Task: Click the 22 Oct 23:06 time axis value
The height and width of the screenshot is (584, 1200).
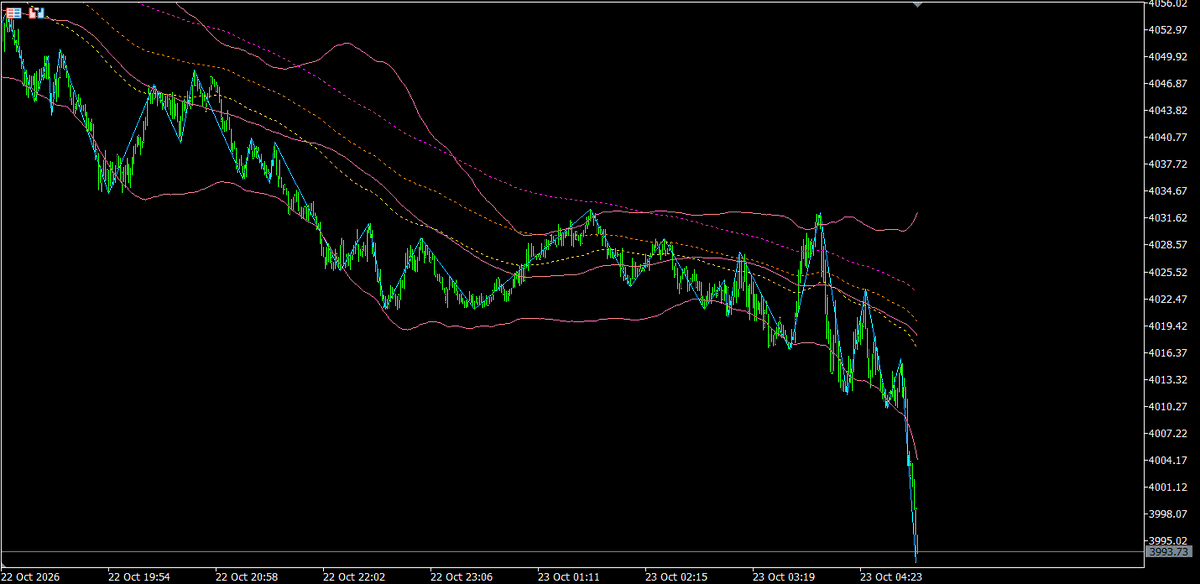Action: [x=461, y=576]
